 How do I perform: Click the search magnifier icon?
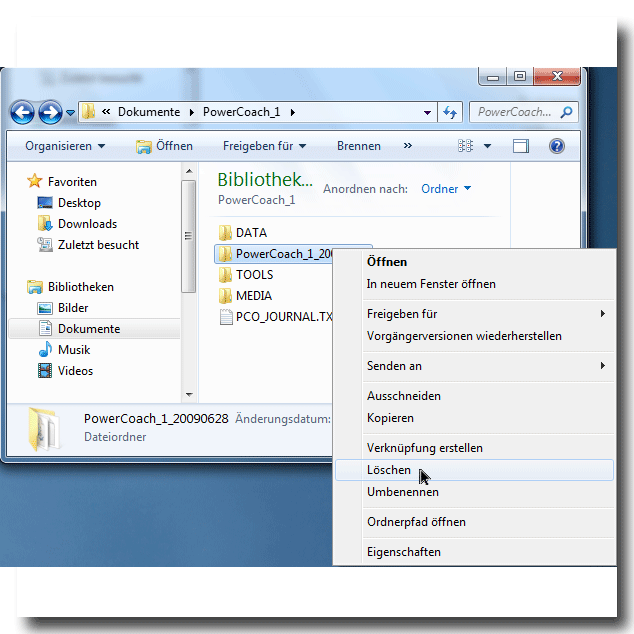566,112
